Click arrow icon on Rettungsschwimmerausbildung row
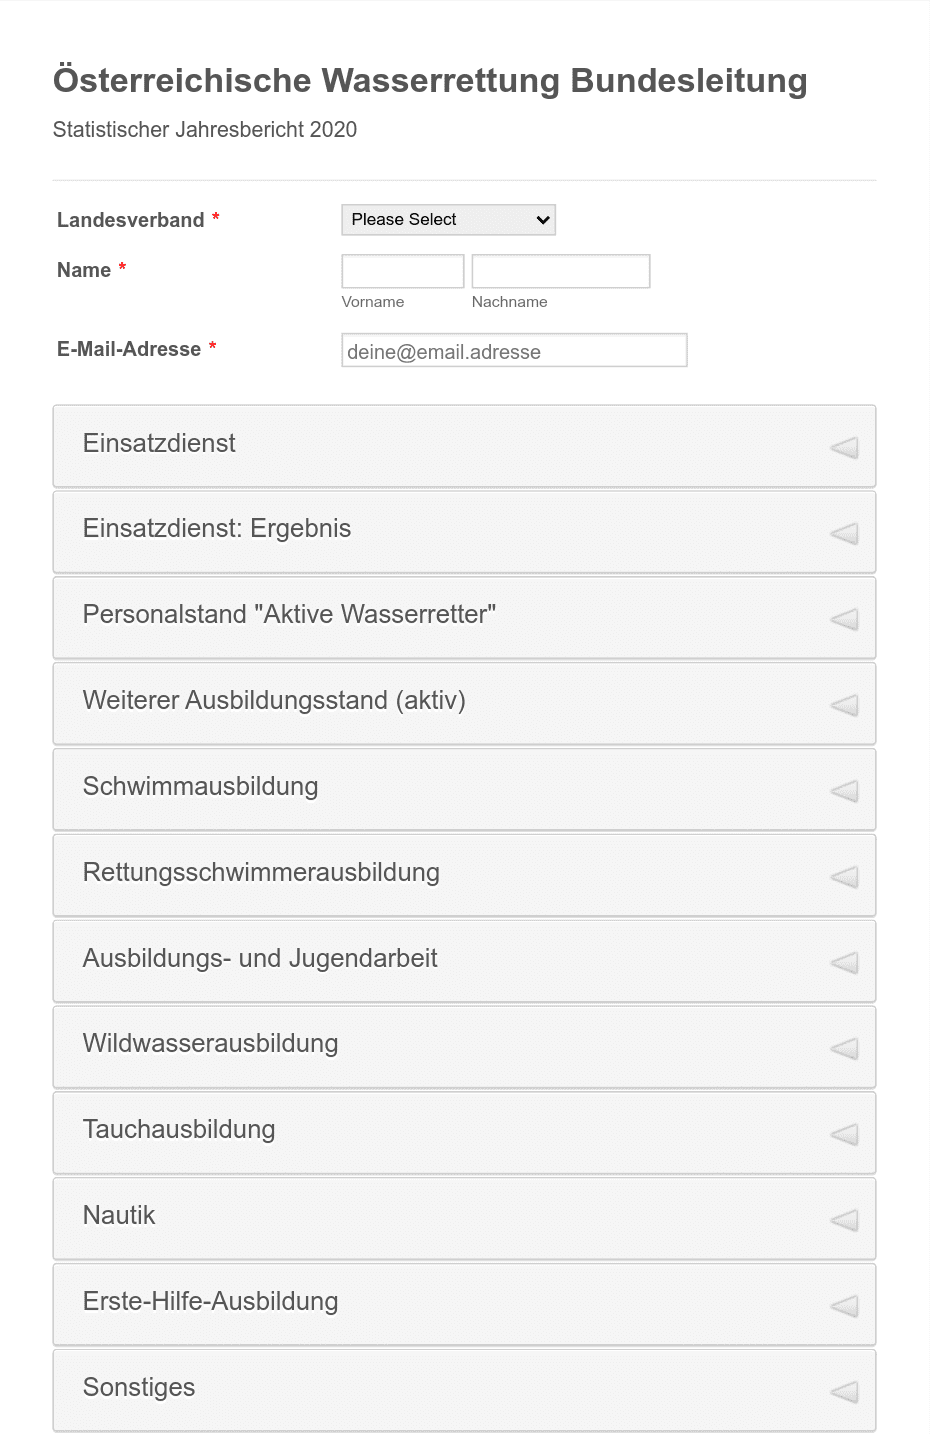This screenshot has width=930, height=1435. (x=844, y=877)
